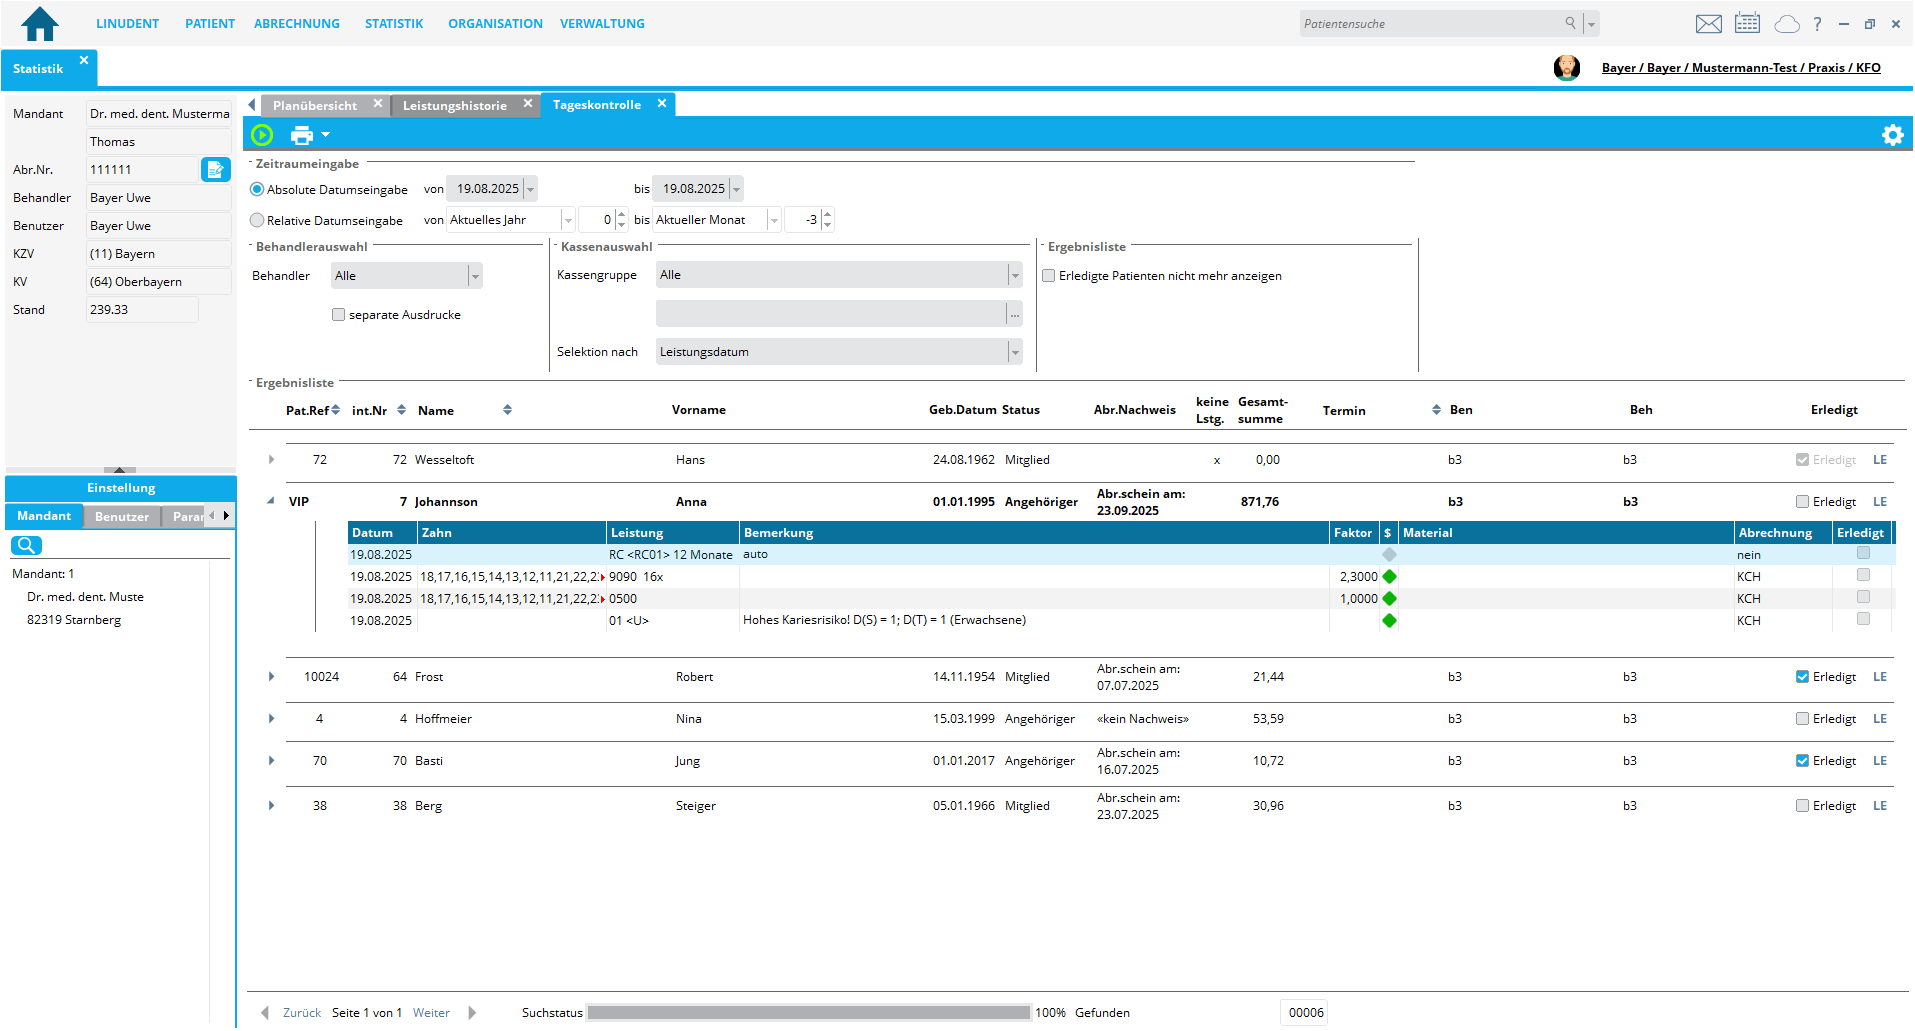Click the Patientensuche search field
The image size is (1915, 1031).
[x=1430, y=24]
